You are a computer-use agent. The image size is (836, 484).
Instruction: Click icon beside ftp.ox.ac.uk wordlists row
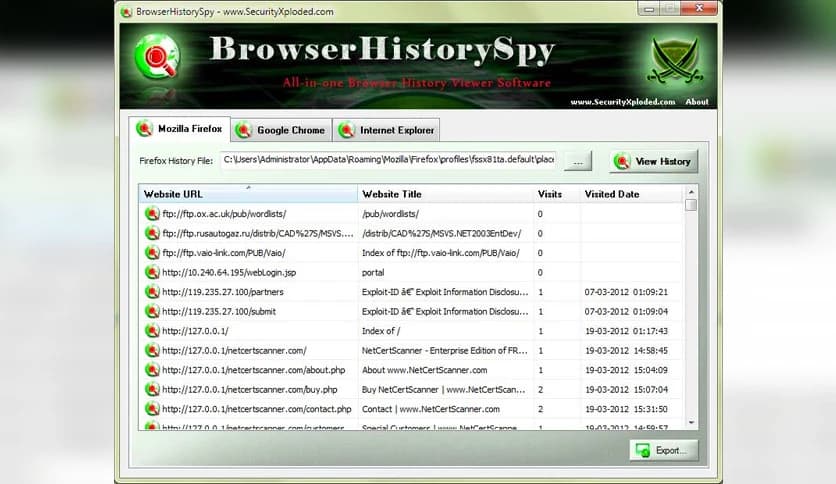click(152, 214)
